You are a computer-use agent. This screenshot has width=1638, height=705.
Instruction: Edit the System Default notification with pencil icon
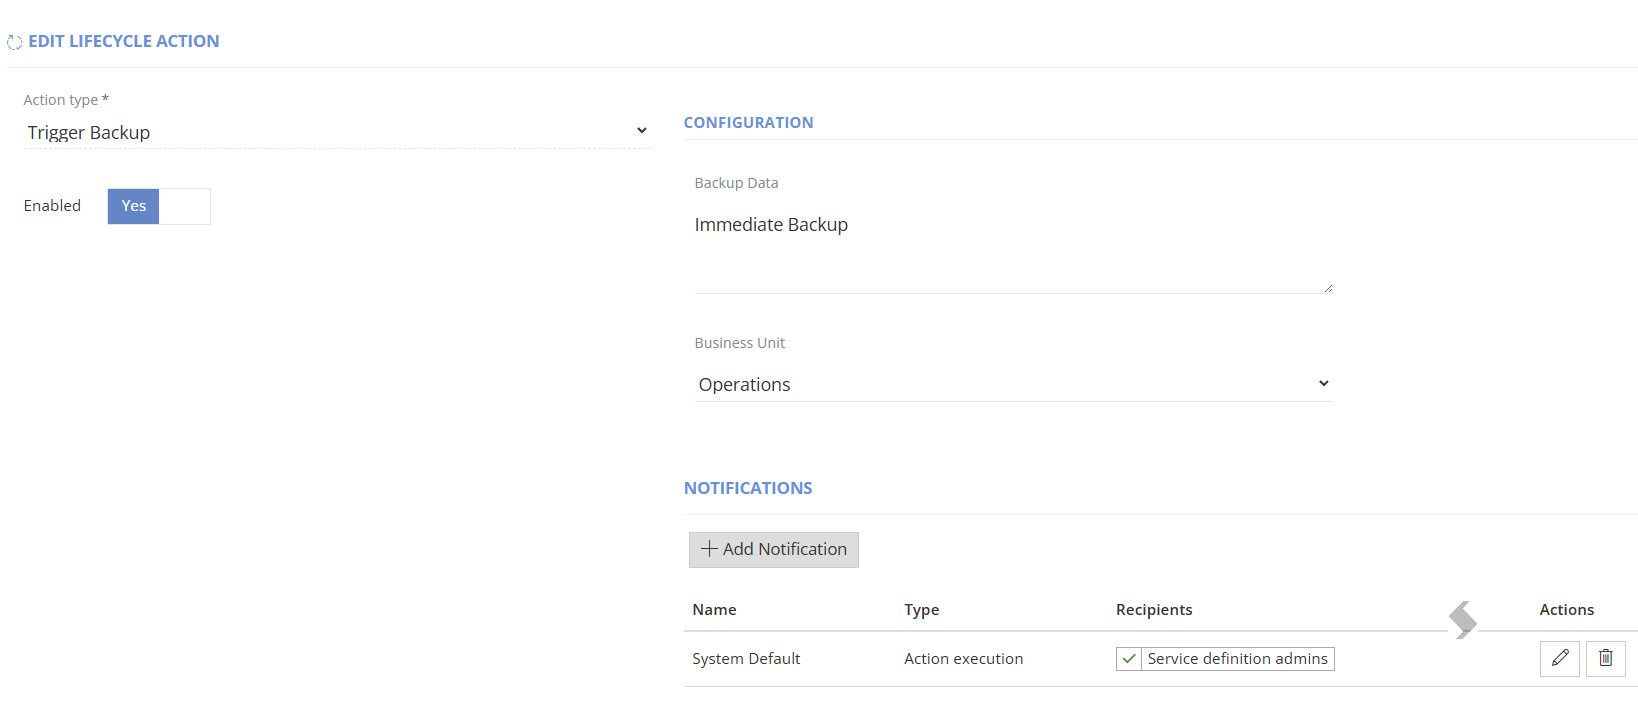(1559, 659)
